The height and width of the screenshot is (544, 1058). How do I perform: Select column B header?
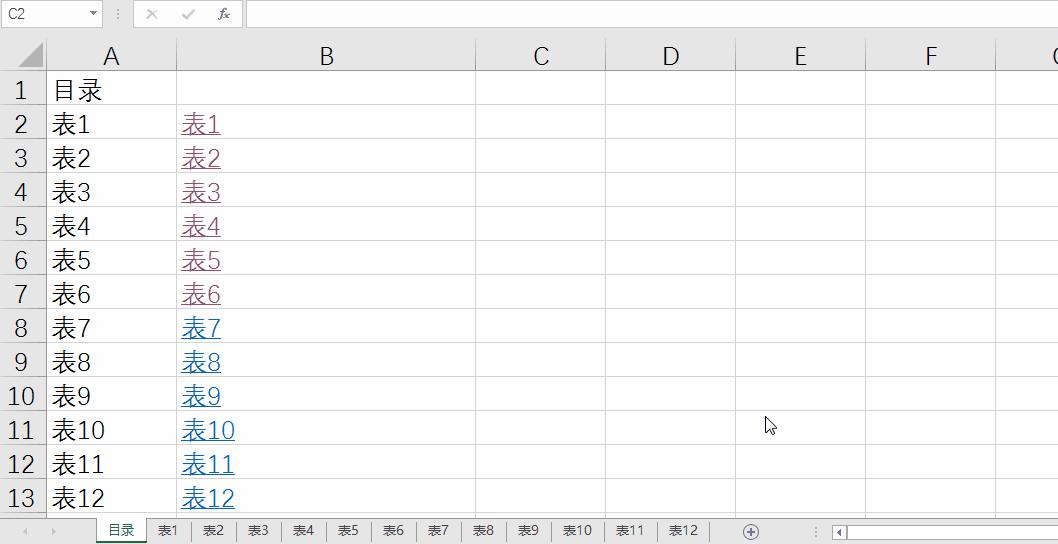pyautogui.click(x=326, y=56)
